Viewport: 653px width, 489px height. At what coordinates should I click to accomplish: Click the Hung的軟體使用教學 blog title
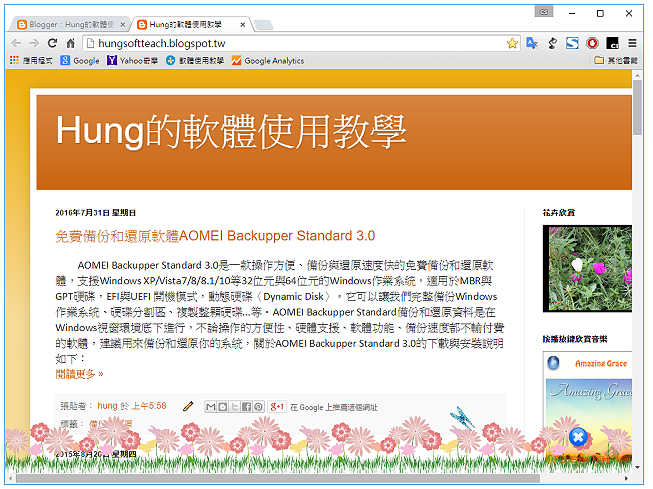(x=231, y=132)
